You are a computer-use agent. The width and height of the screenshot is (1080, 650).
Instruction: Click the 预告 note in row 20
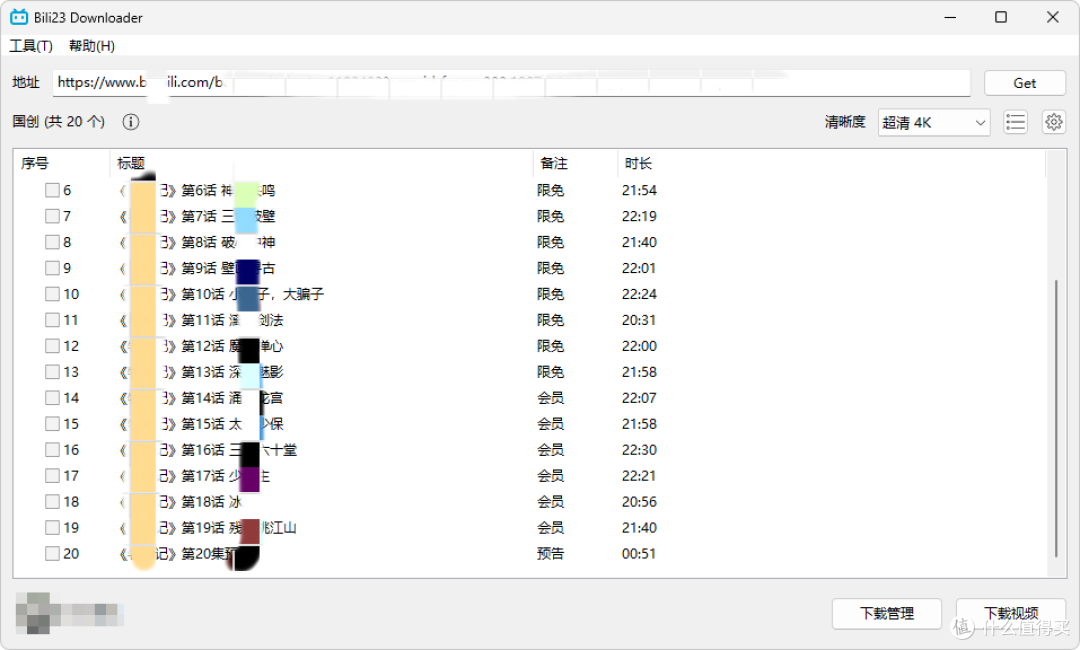[x=550, y=554]
